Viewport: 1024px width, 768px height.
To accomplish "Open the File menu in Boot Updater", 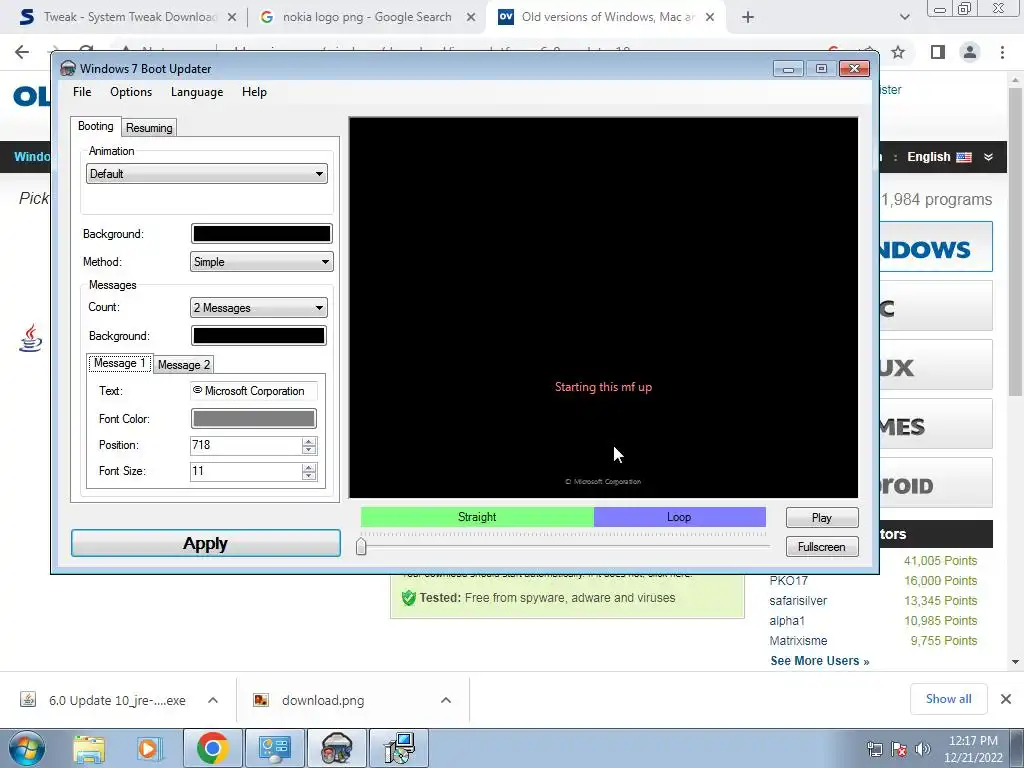I will pos(82,92).
